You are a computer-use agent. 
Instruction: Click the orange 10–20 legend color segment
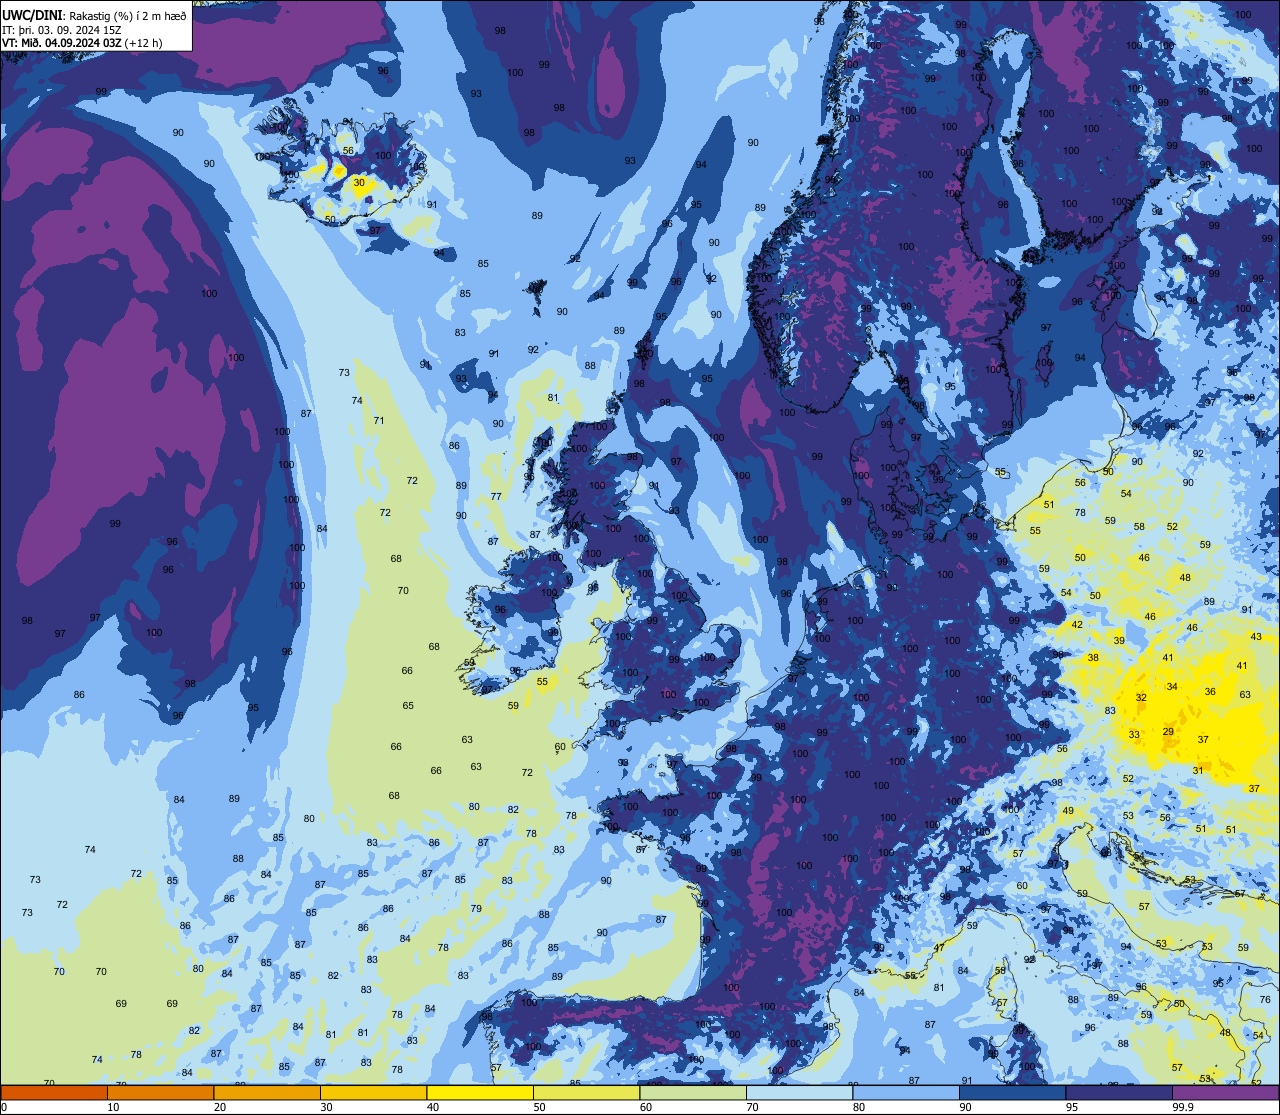[160, 1092]
